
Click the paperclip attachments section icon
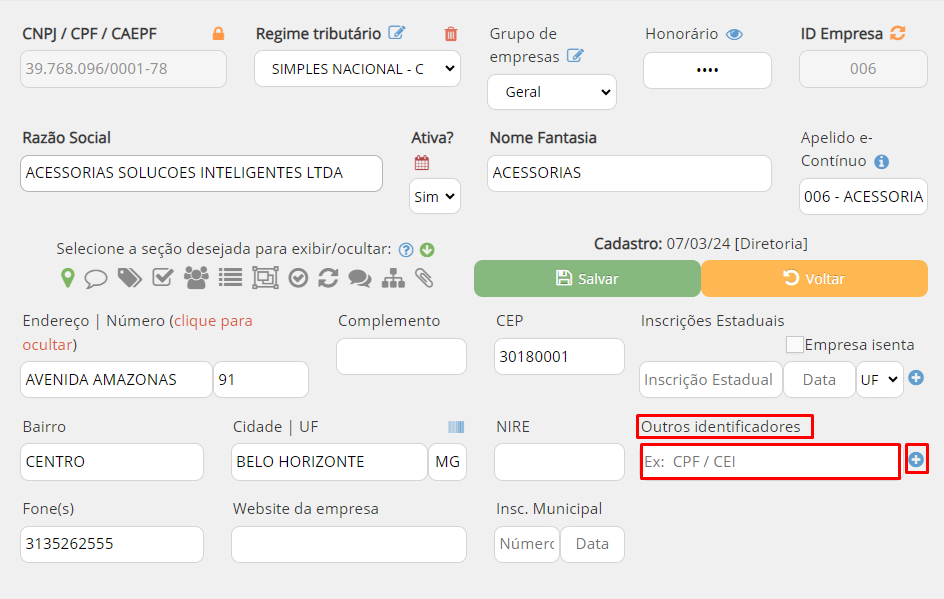click(424, 278)
